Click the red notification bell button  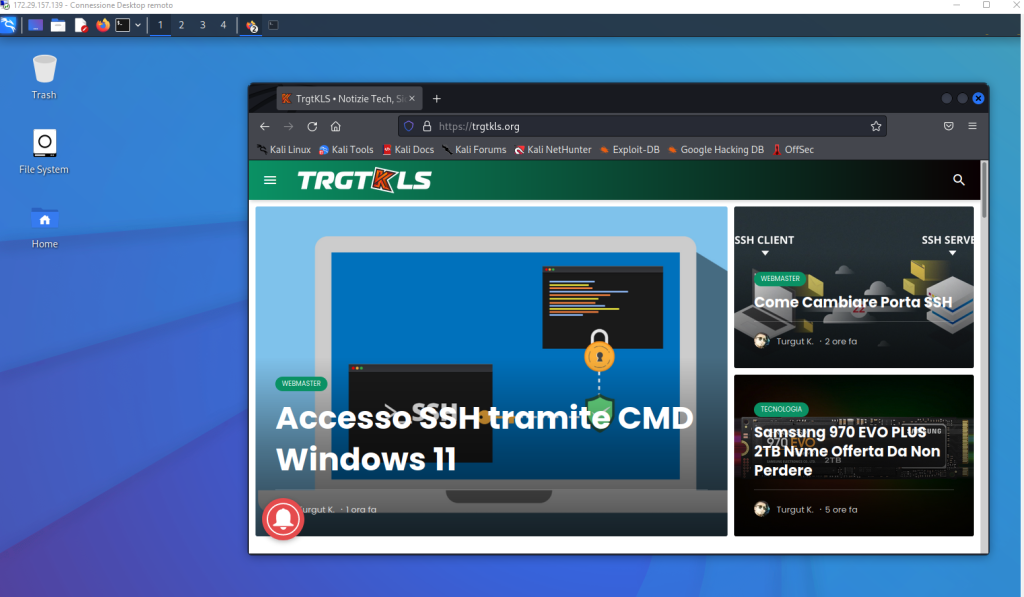(x=284, y=517)
